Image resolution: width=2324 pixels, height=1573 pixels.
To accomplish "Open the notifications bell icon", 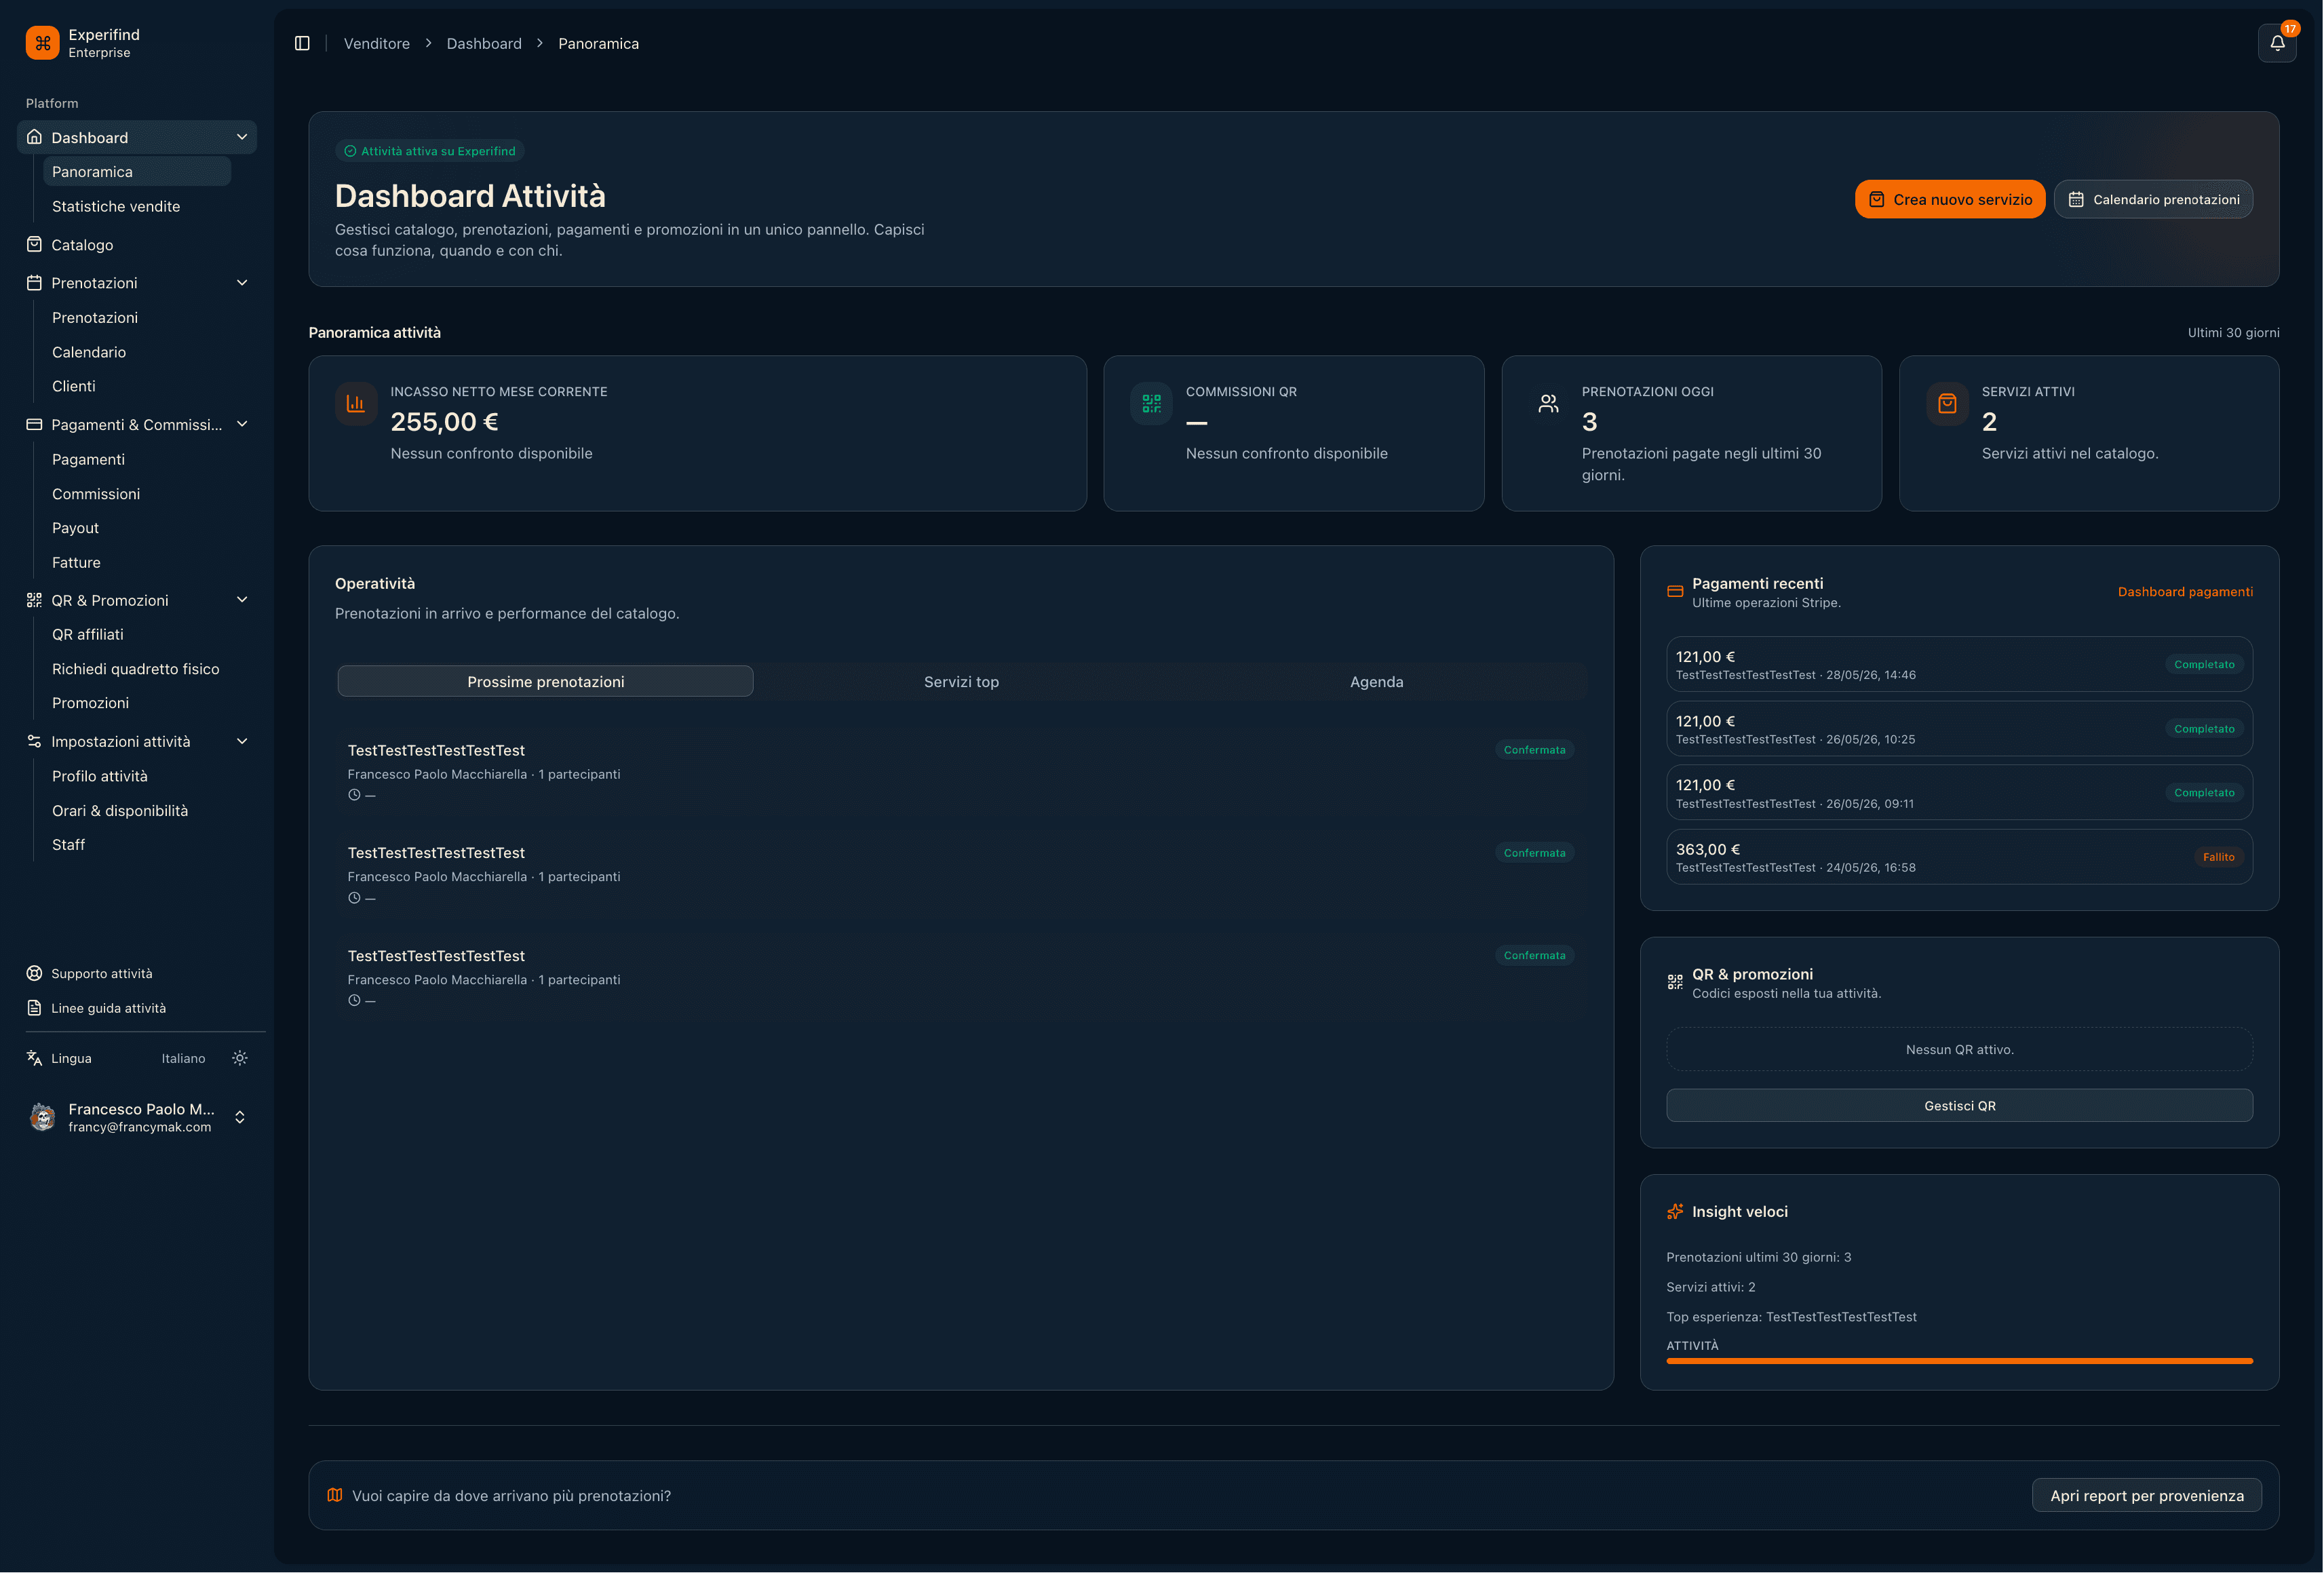I will pos(2277,43).
